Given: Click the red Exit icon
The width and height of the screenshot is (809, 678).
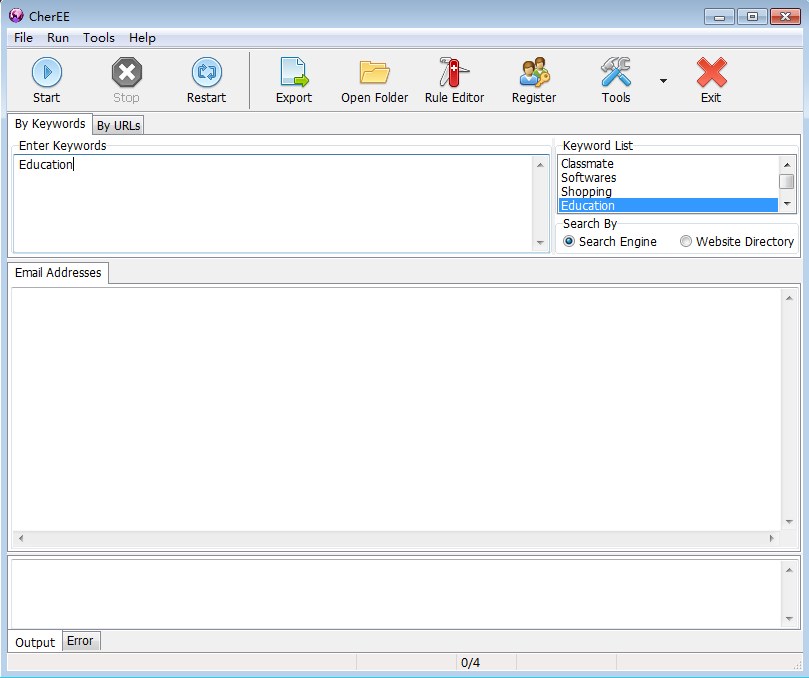Looking at the screenshot, I should coord(711,72).
